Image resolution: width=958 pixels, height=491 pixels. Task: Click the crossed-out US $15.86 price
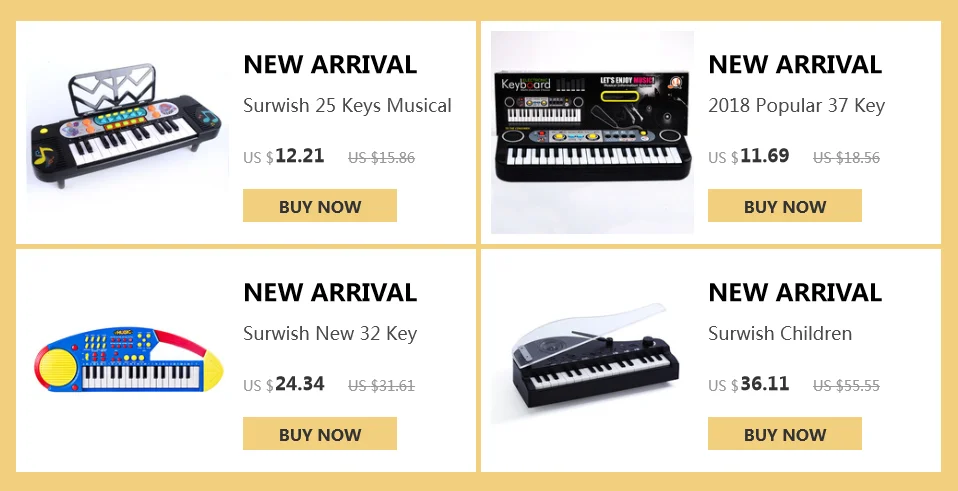(x=381, y=158)
